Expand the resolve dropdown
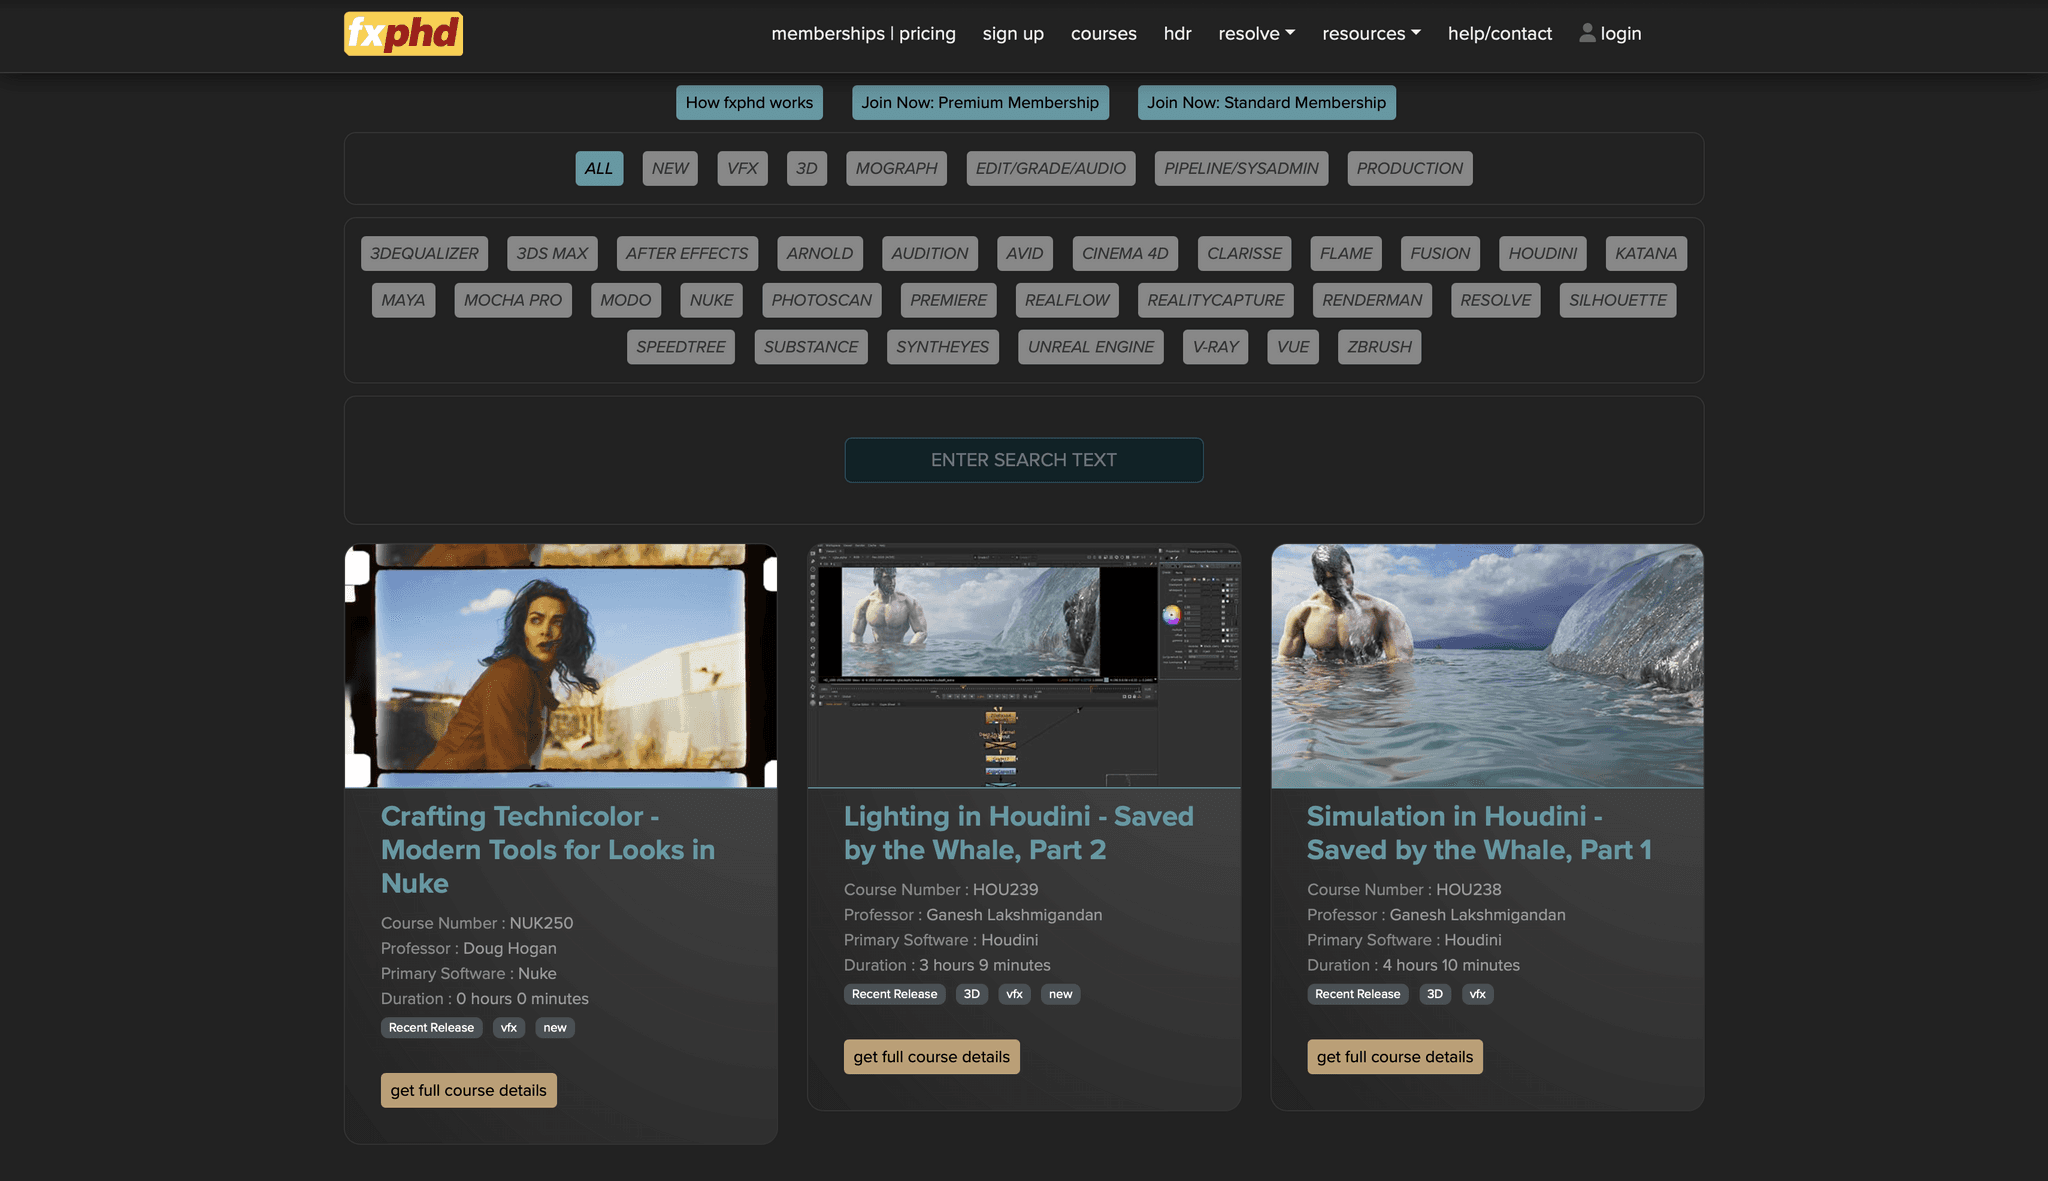Image resolution: width=2048 pixels, height=1181 pixels. click(x=1255, y=33)
